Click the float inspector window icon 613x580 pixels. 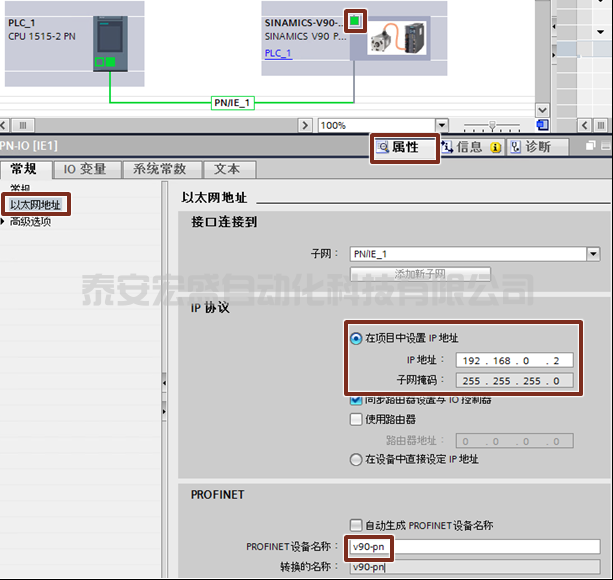[590, 146]
